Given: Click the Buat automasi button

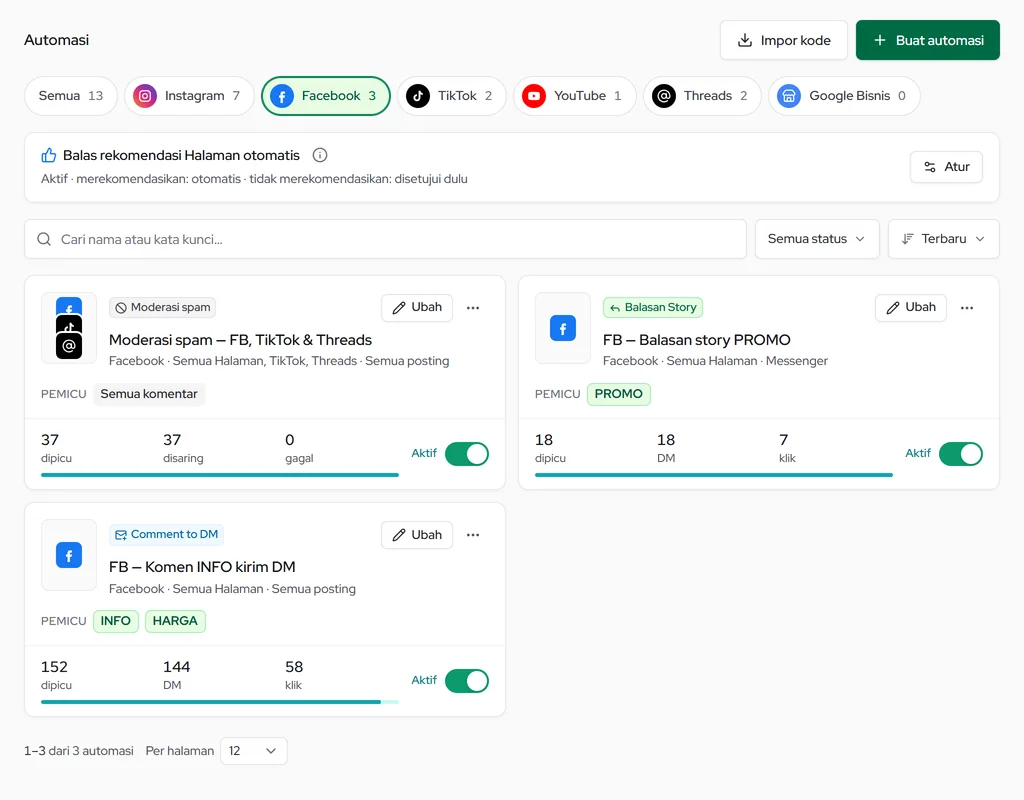Looking at the screenshot, I should [928, 40].
